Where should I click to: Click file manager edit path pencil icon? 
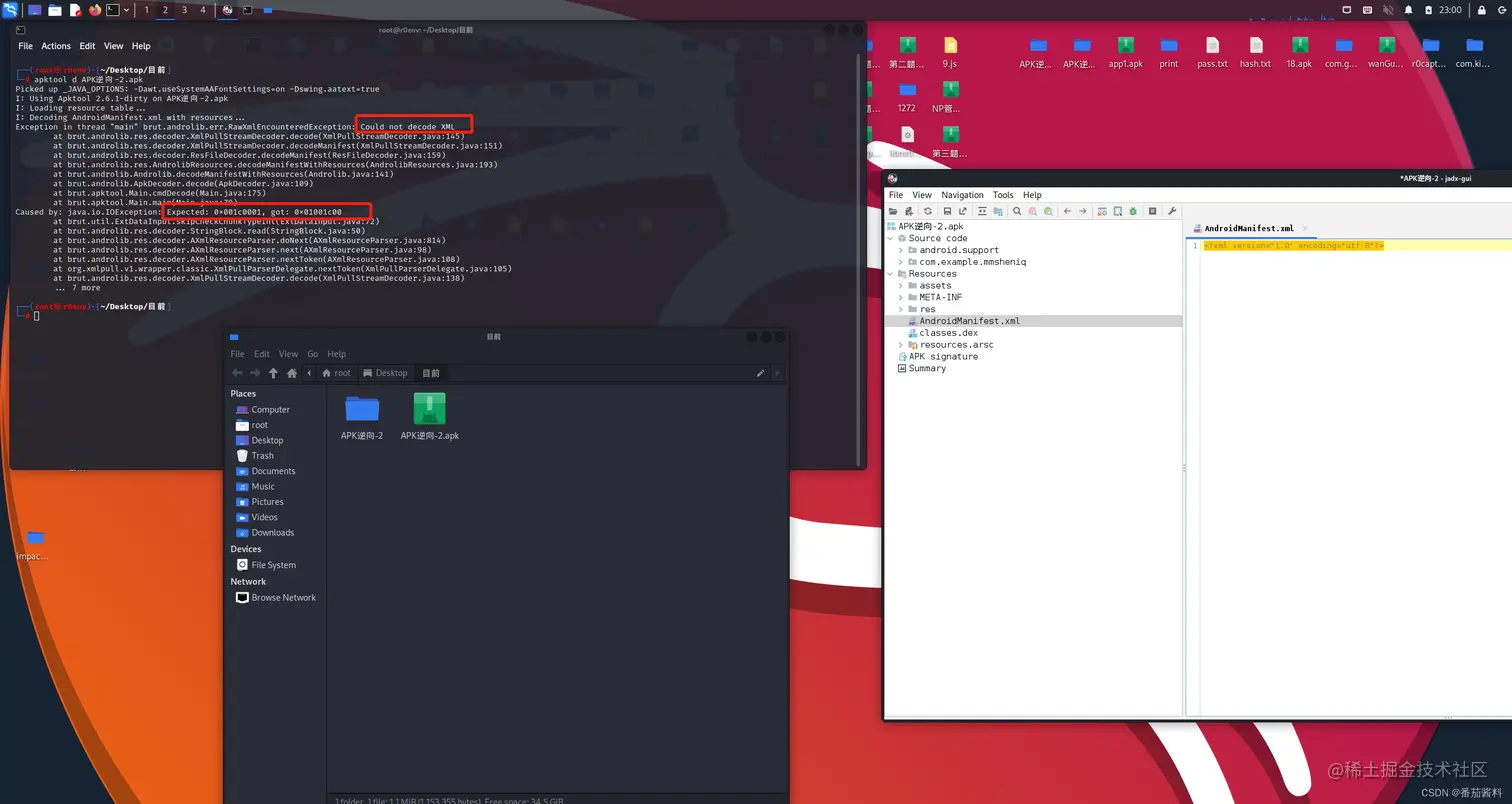[x=760, y=373]
